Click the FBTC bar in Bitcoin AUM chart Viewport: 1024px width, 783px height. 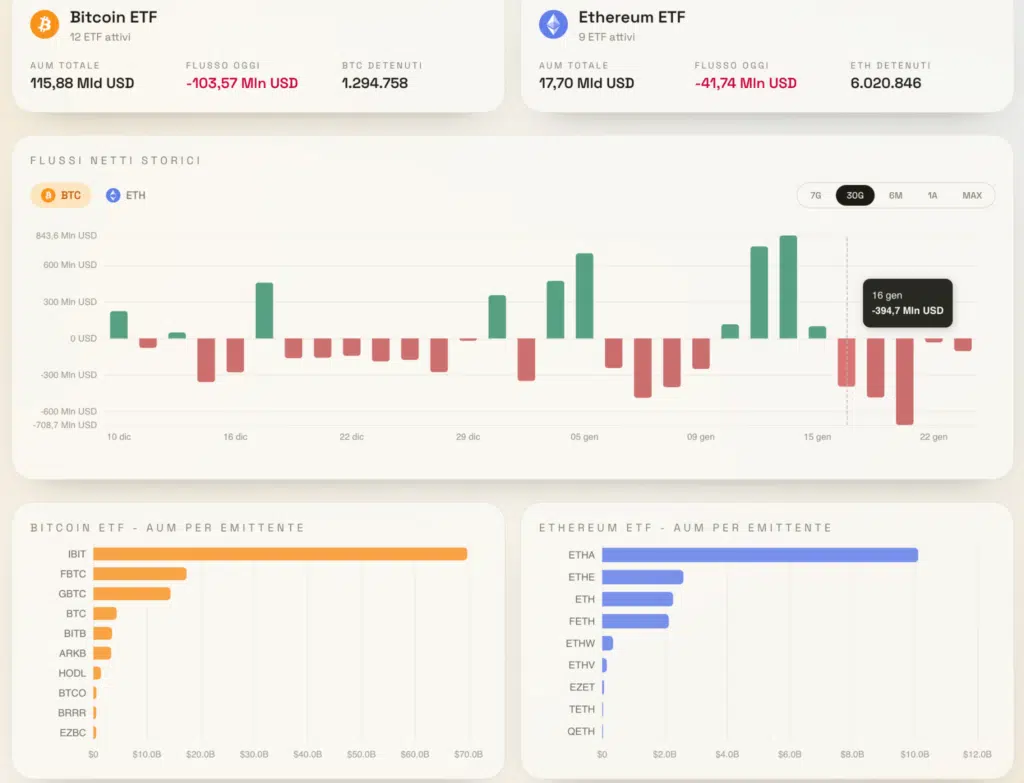(140, 574)
